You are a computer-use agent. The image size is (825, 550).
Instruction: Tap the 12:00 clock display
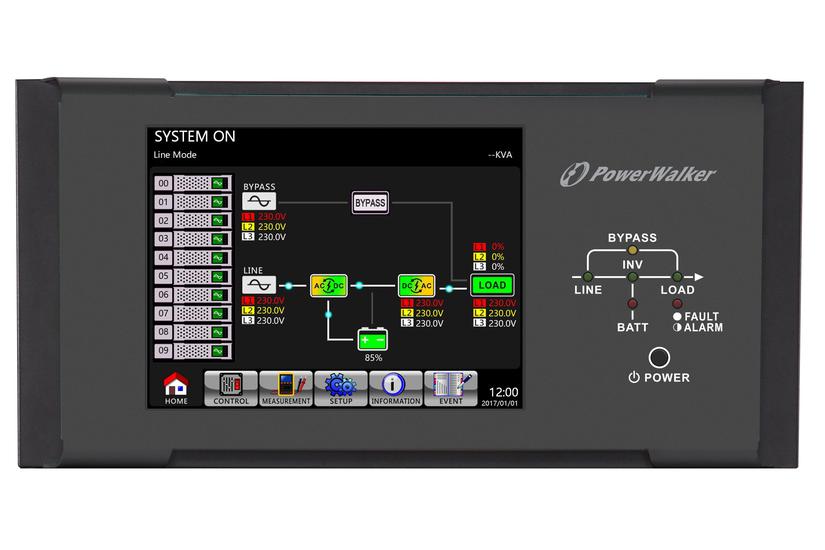[x=503, y=392]
